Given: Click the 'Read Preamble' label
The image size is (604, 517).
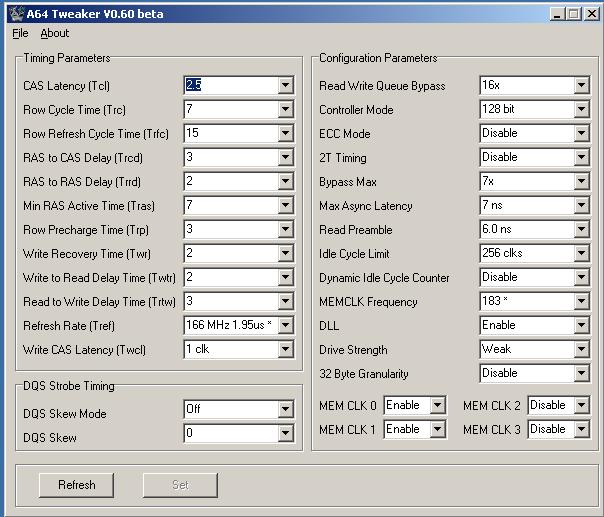Looking at the screenshot, I should [356, 230].
